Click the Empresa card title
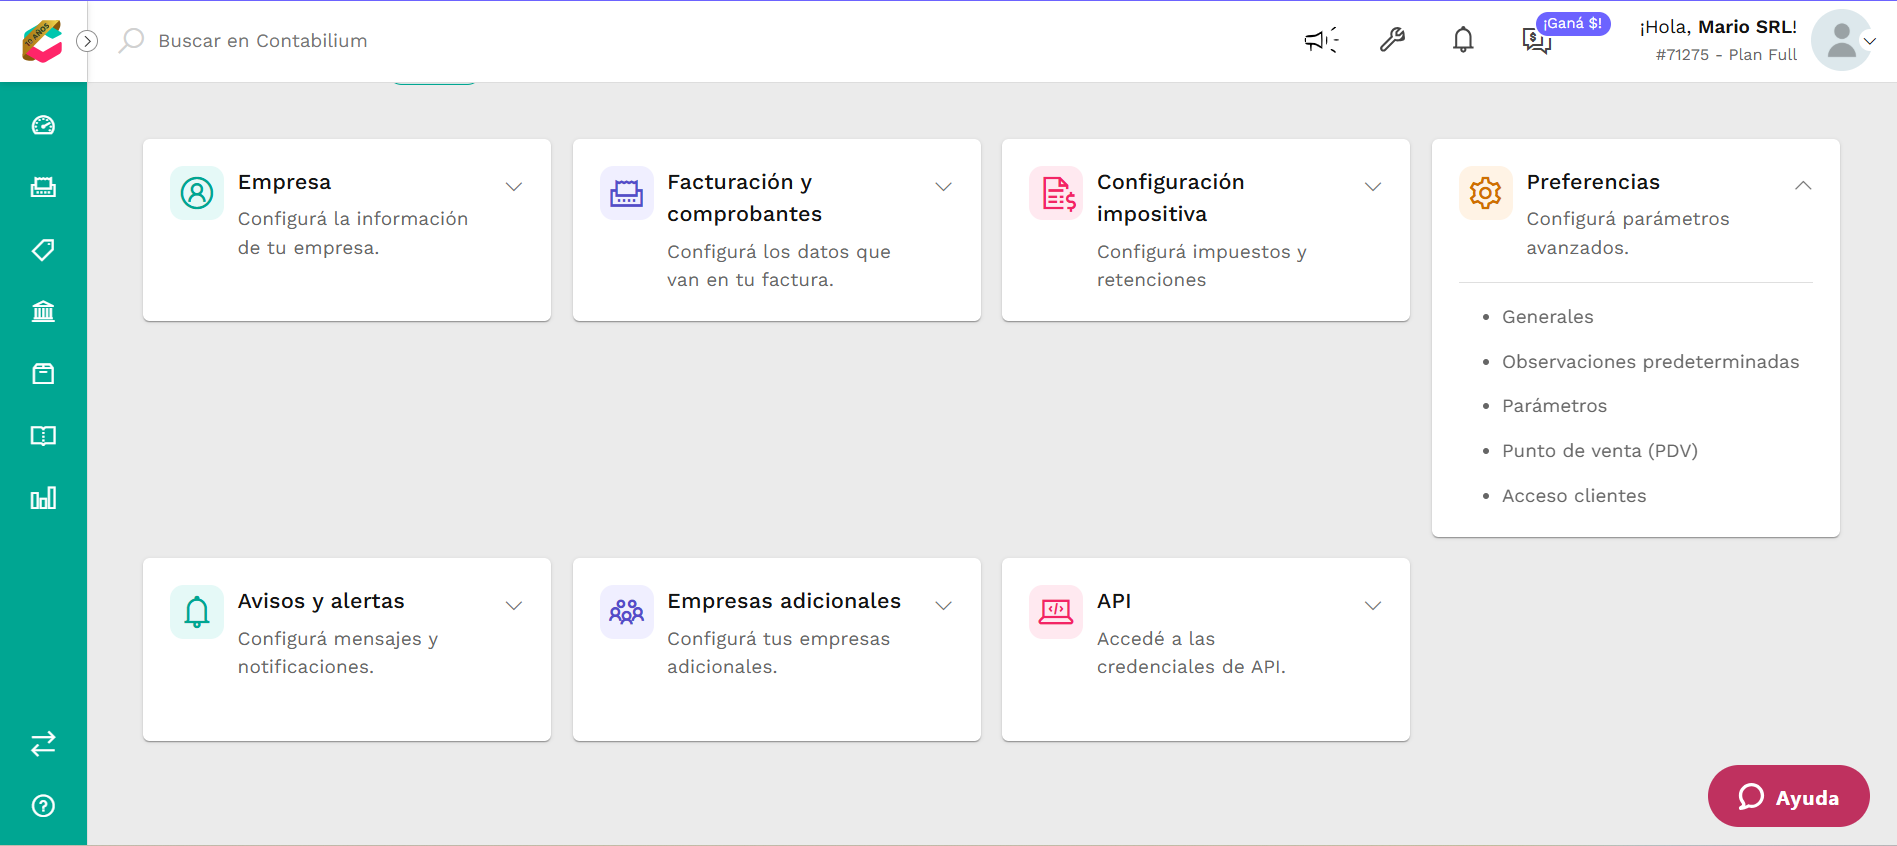Screen dimensions: 1897x846 pos(284,182)
